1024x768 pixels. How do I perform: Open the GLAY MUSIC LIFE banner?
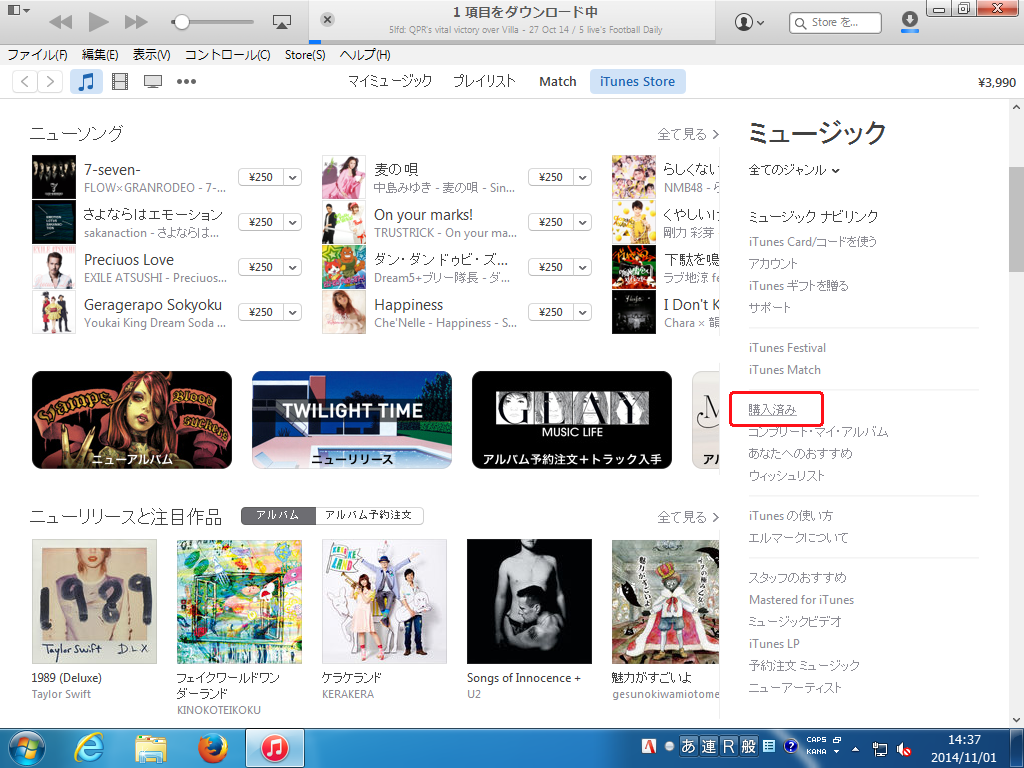[x=572, y=420]
